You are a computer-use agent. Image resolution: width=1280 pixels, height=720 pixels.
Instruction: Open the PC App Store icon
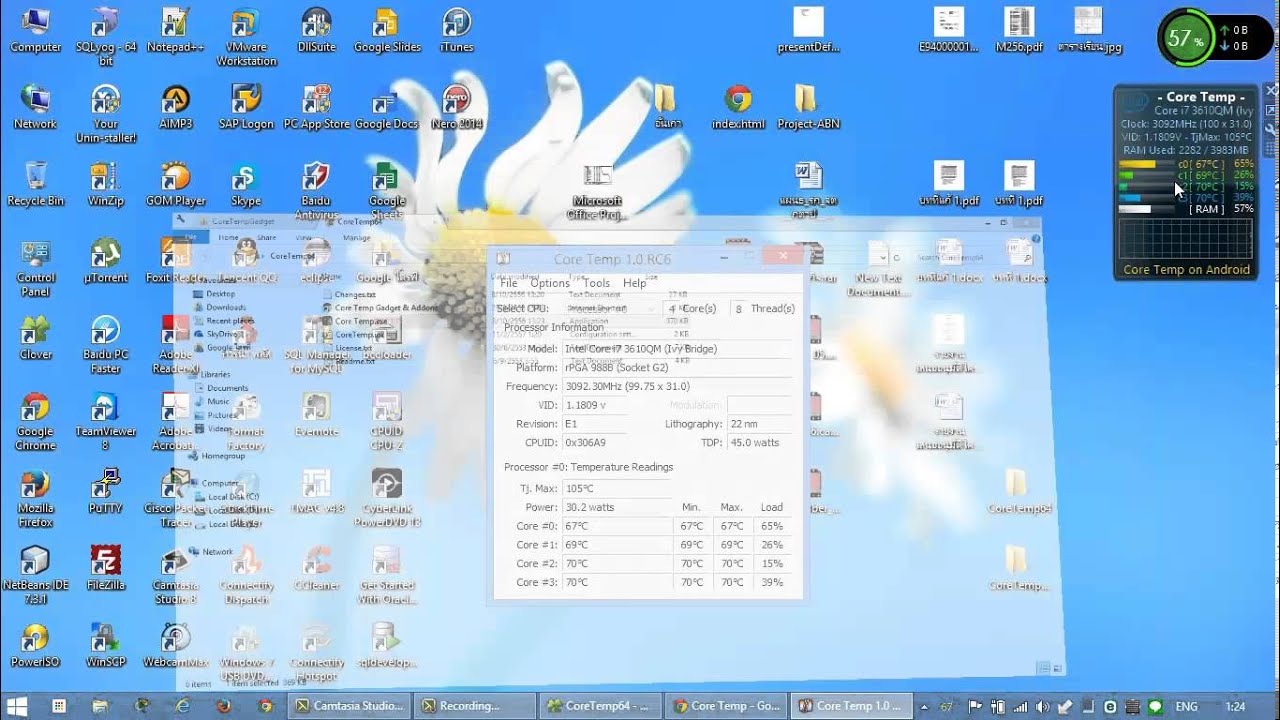(316, 107)
